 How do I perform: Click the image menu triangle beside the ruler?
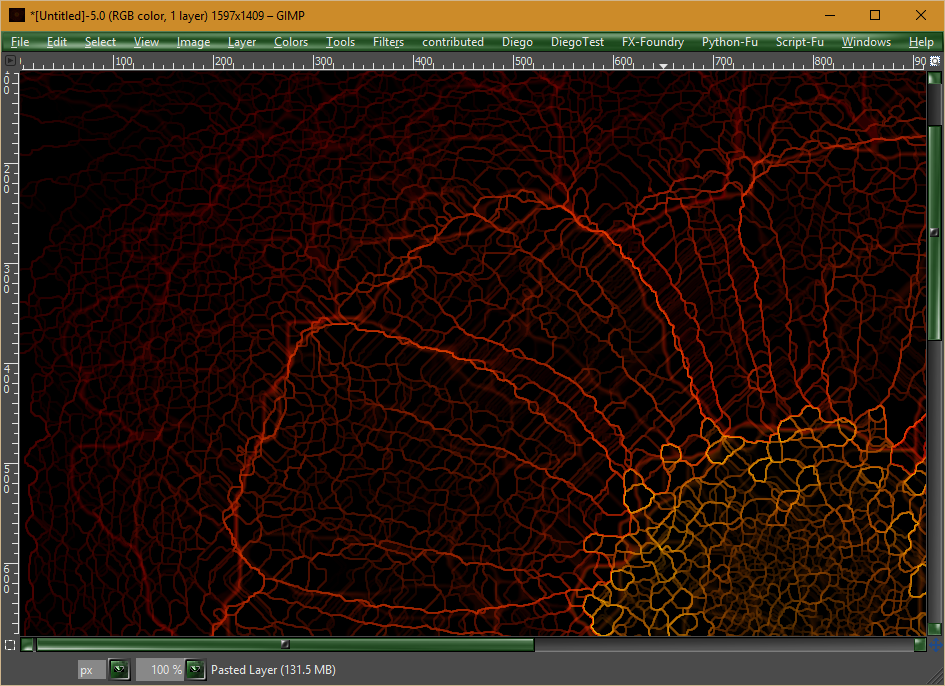[10, 60]
